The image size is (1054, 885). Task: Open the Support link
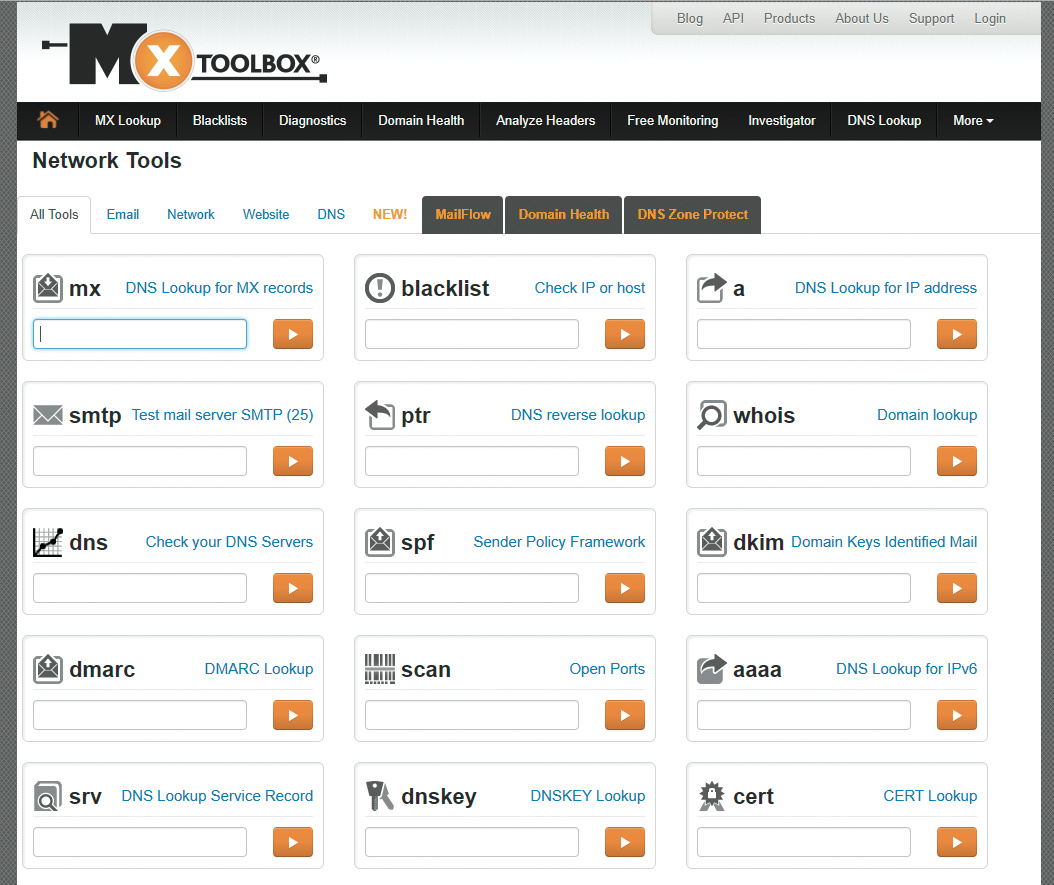[x=932, y=18]
